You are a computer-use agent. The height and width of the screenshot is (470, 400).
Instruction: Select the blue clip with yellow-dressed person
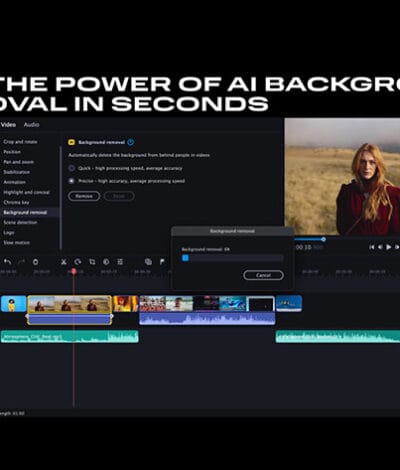[x=13, y=304]
